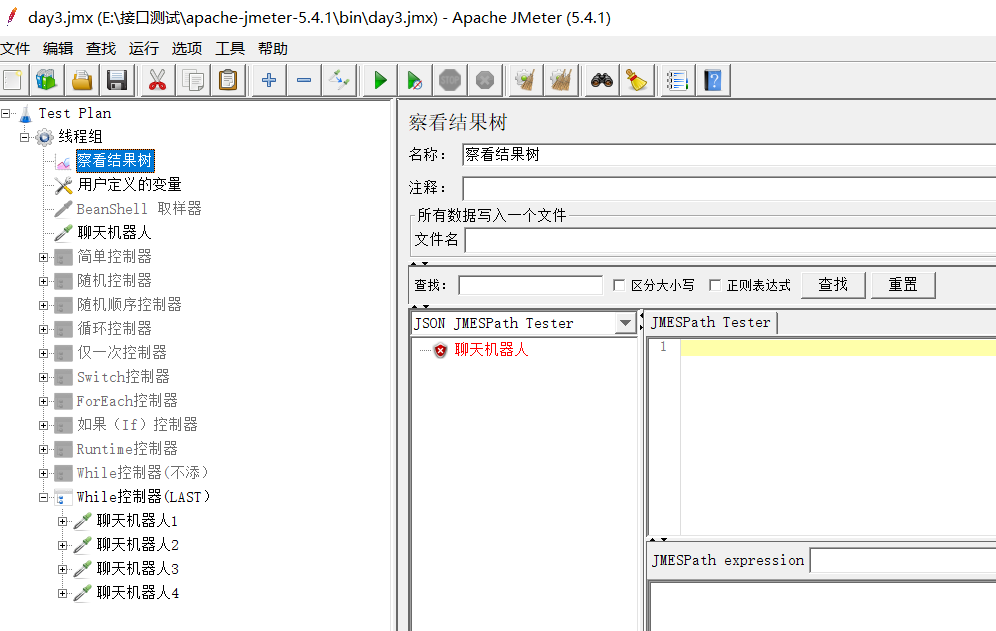This screenshot has width=996, height=631.
Task: Save the test plan with floppy icon
Action: click(x=117, y=81)
